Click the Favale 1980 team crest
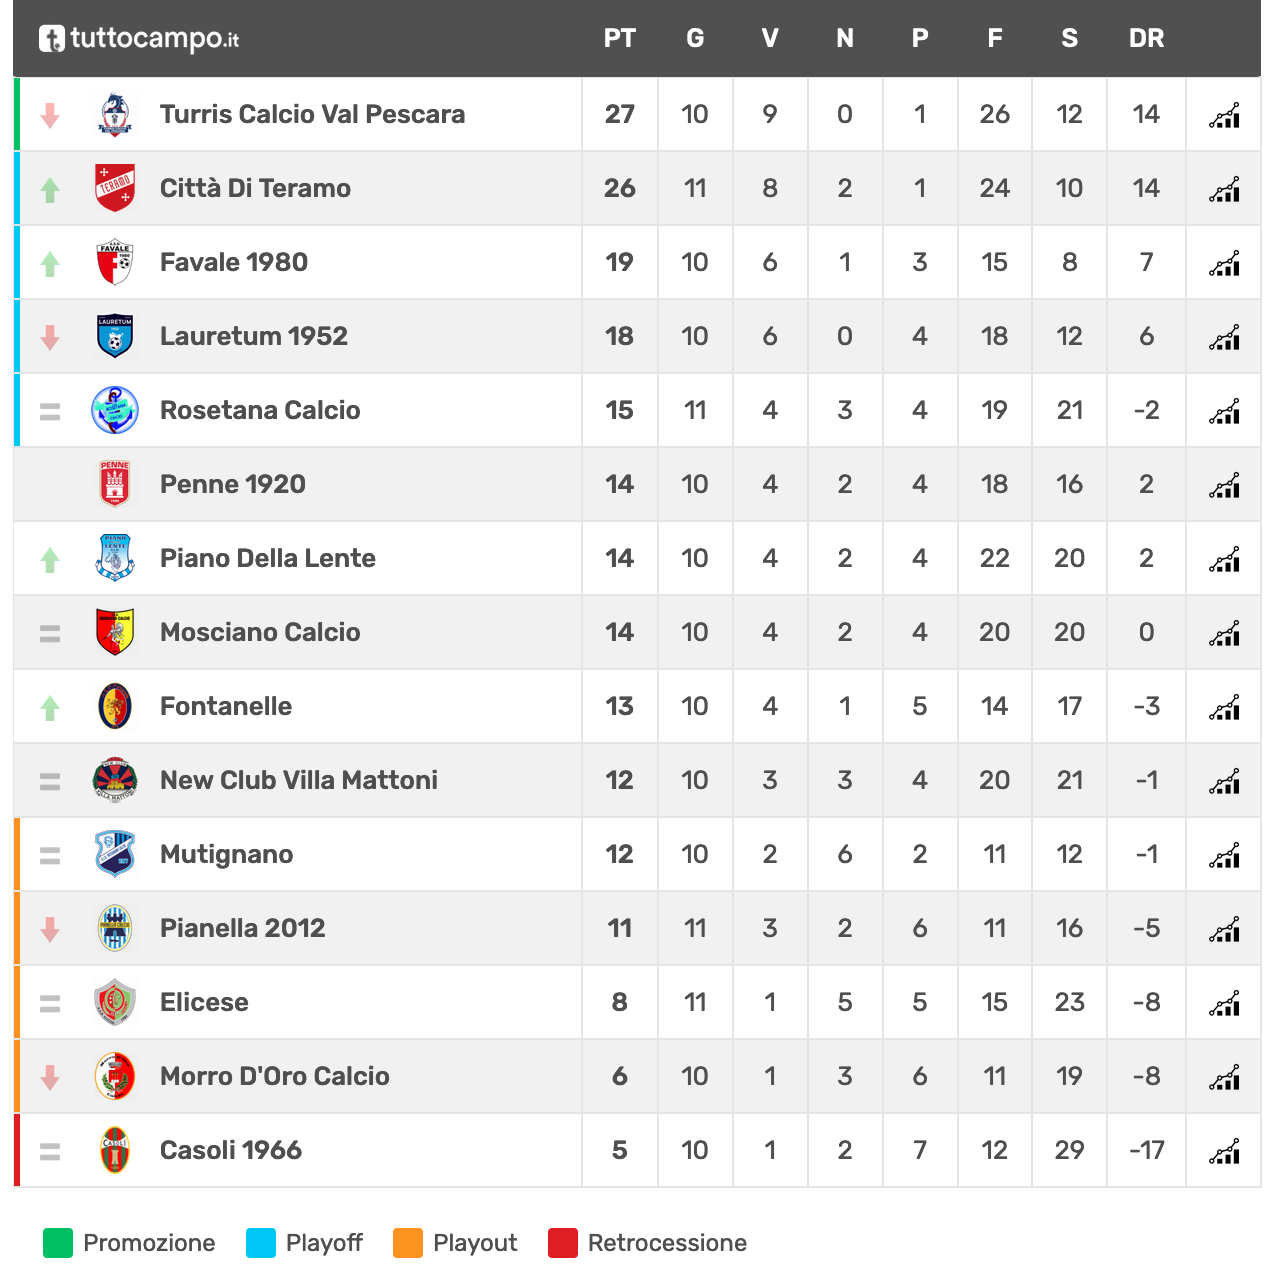 click(x=115, y=262)
